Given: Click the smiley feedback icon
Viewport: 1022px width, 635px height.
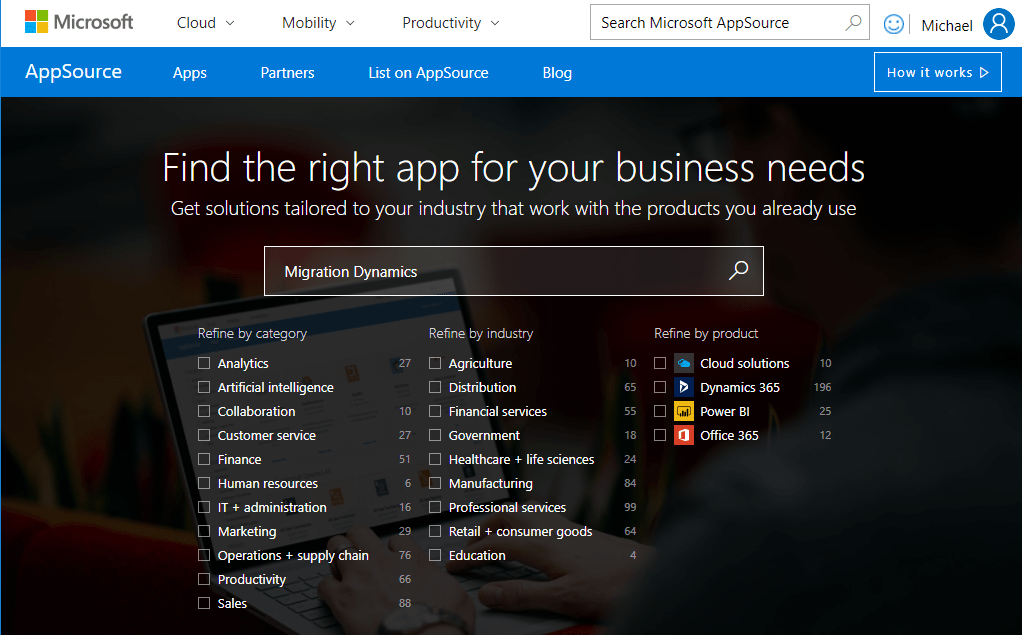Looking at the screenshot, I should tap(894, 24).
